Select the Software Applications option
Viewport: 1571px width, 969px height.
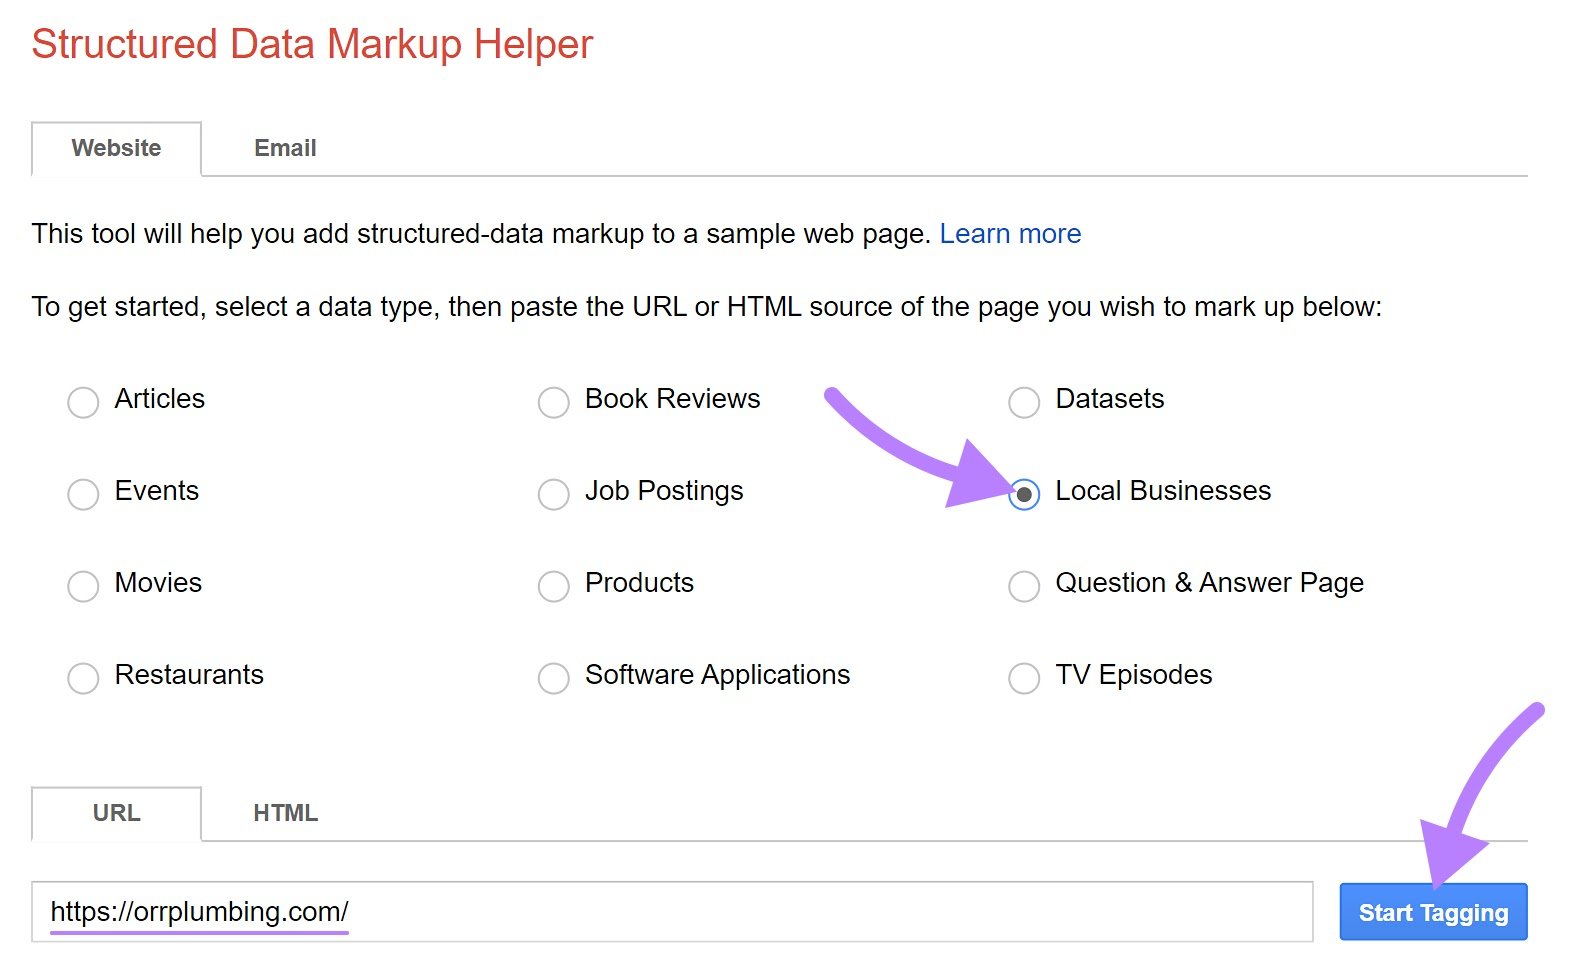click(553, 678)
